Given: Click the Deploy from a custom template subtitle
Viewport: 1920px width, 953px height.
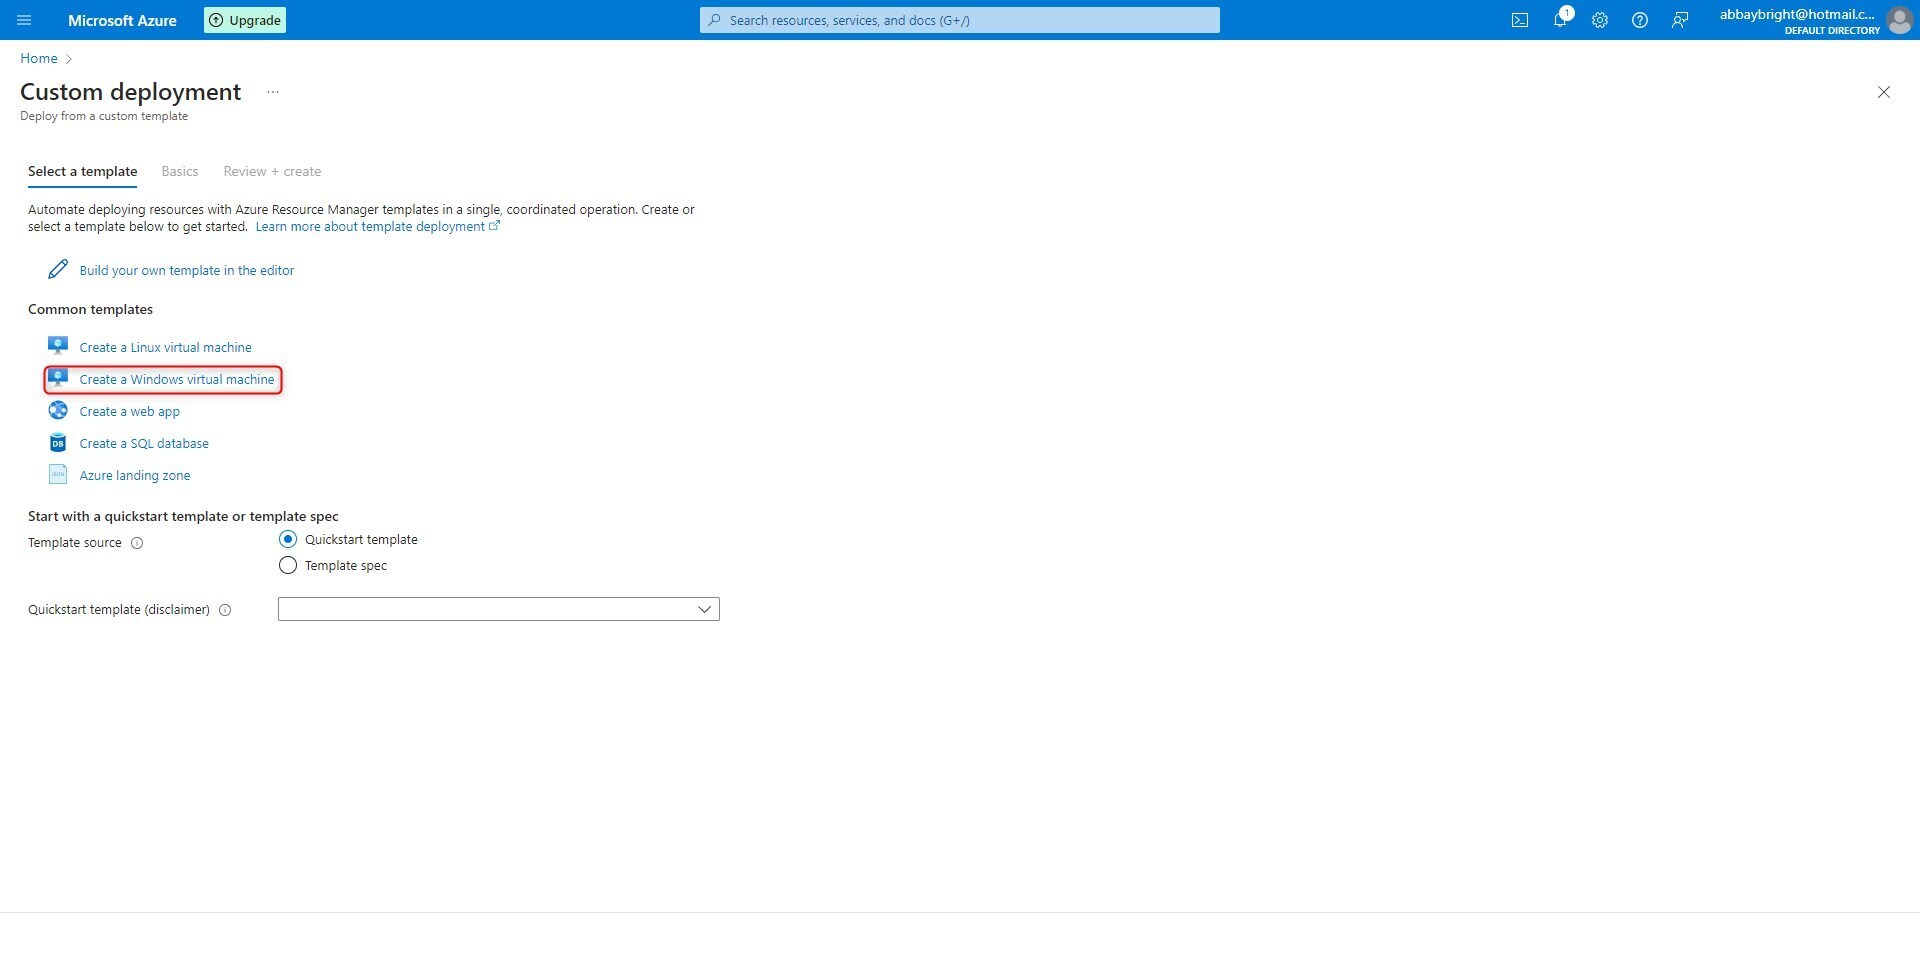Looking at the screenshot, I should point(104,116).
